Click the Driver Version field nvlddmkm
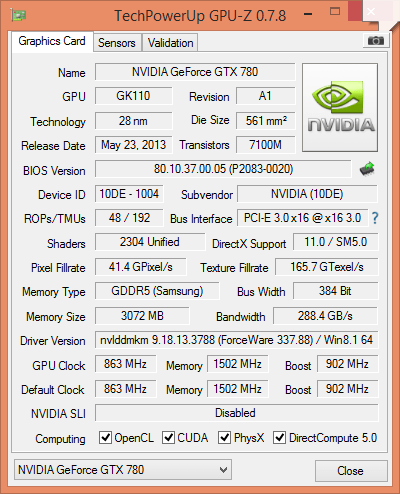Screen dimensions: 400x494 (x=236, y=340)
